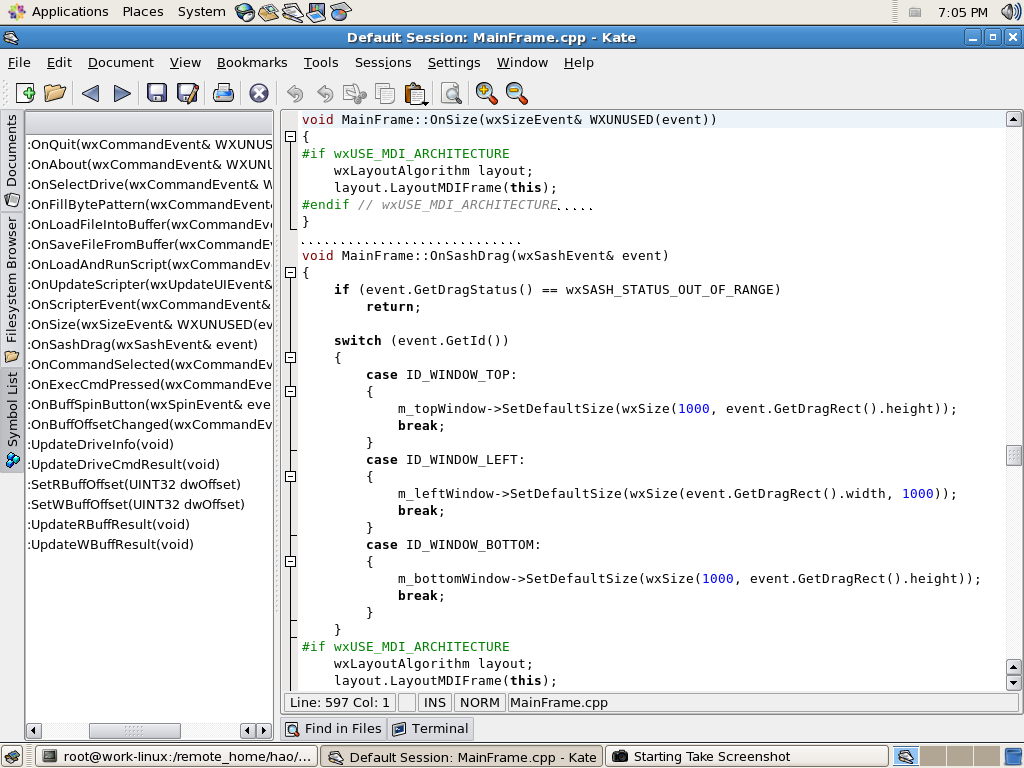Viewport: 1024px width, 768px height.
Task: Zoom out of the editor text
Action: click(517, 93)
